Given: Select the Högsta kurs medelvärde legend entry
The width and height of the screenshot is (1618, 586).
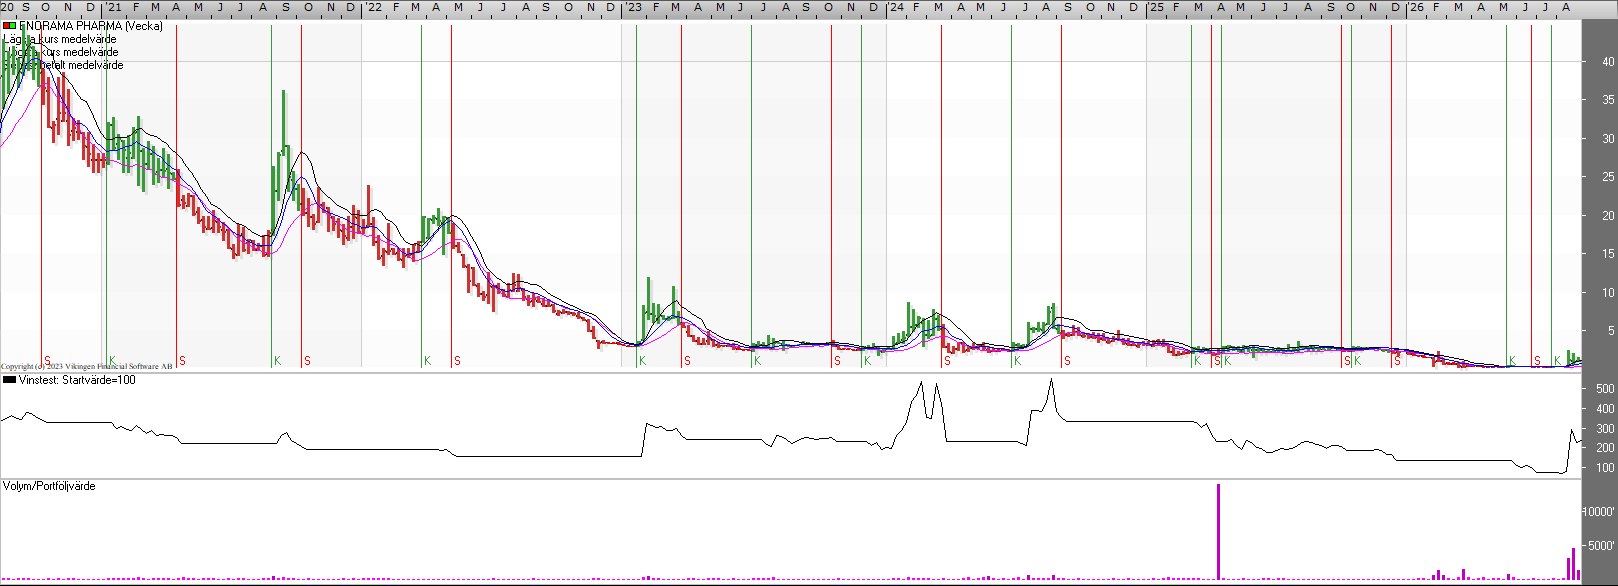Looking at the screenshot, I should tap(61, 52).
